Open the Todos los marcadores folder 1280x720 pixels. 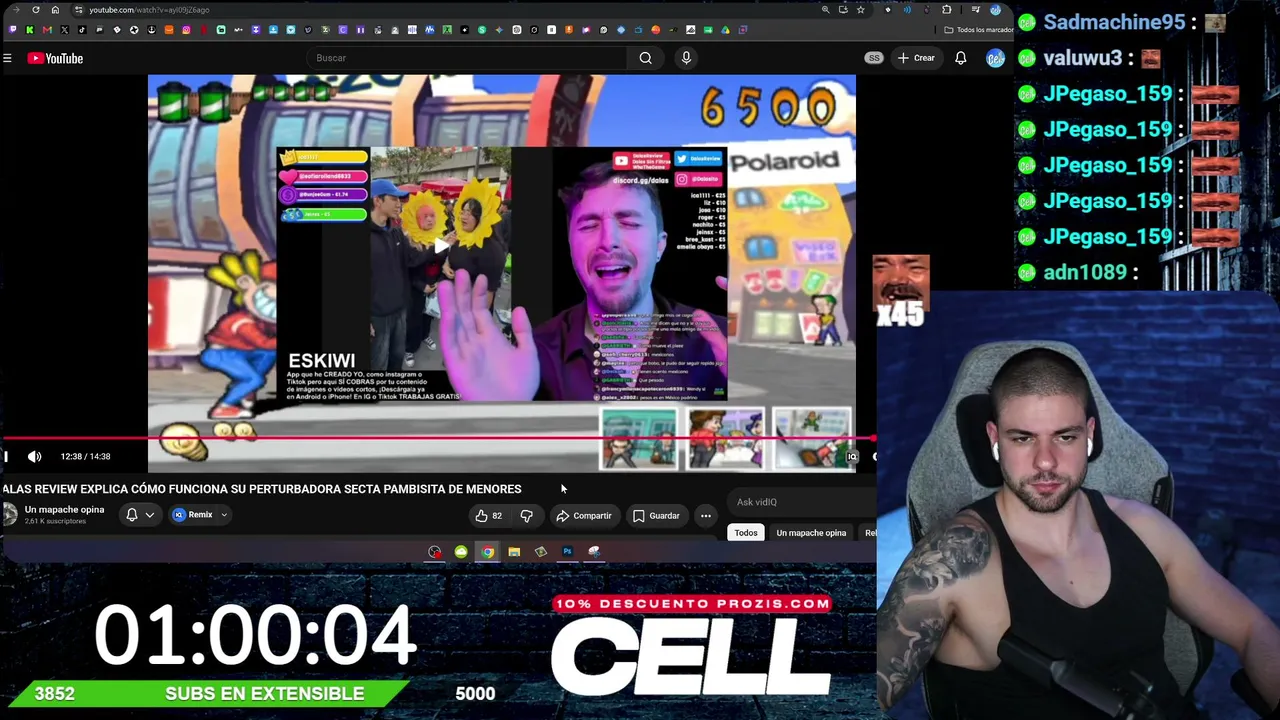click(x=978, y=30)
